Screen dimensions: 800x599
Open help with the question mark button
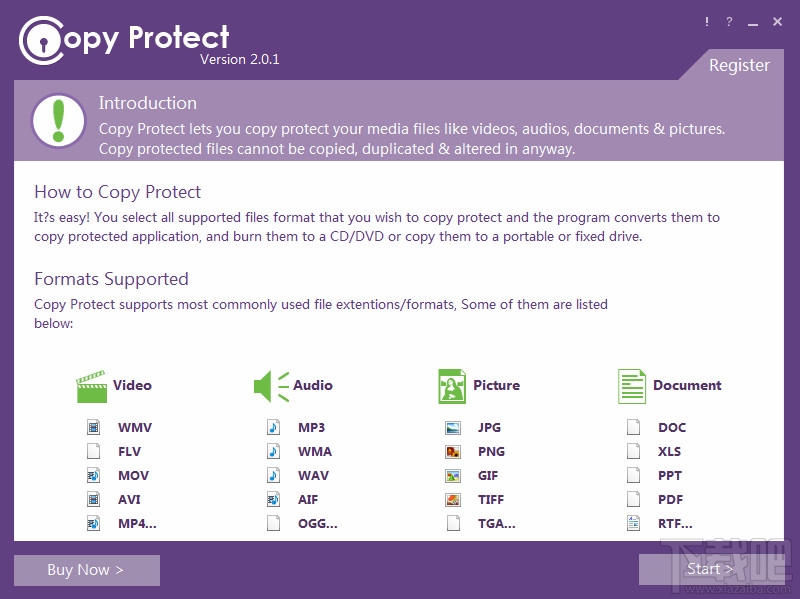pyautogui.click(x=729, y=22)
